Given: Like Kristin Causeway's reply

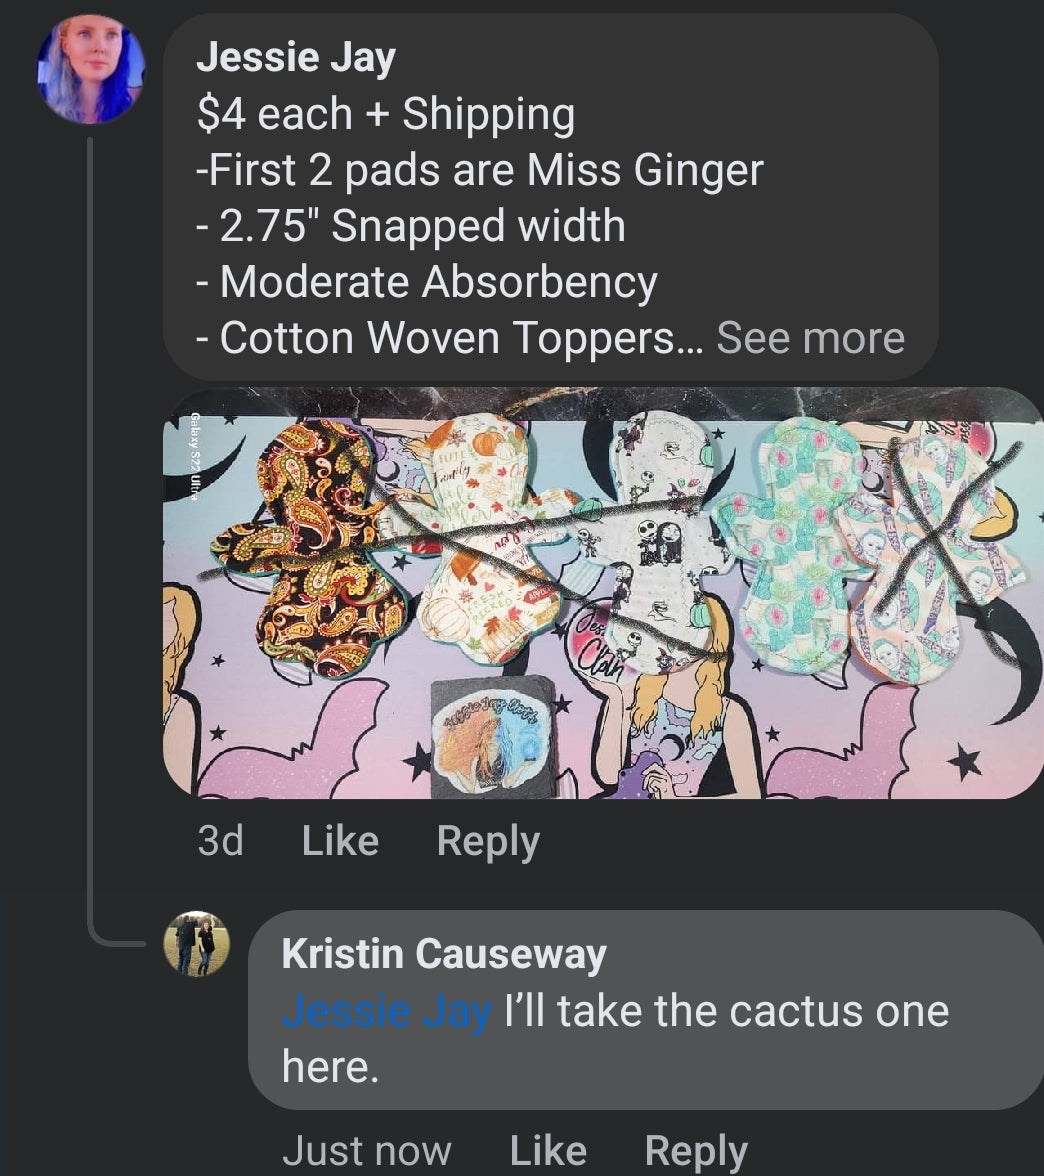Looking at the screenshot, I should (x=548, y=1151).
